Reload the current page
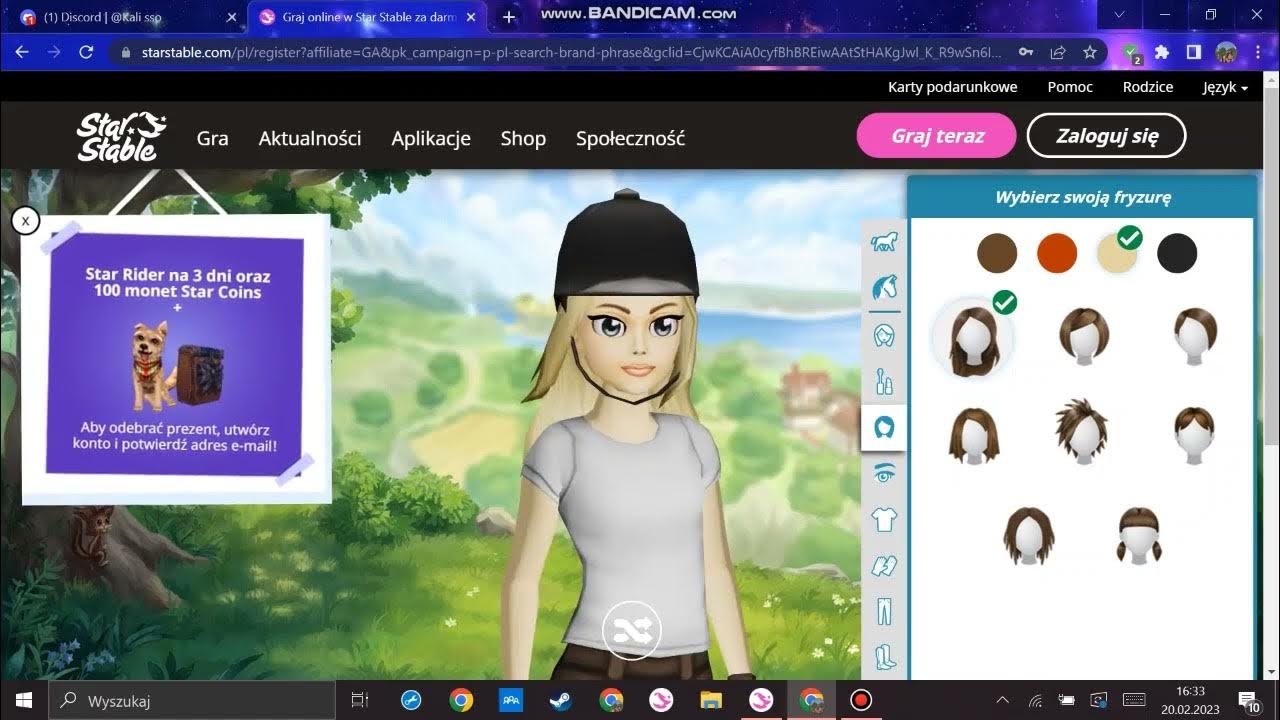 (86, 52)
